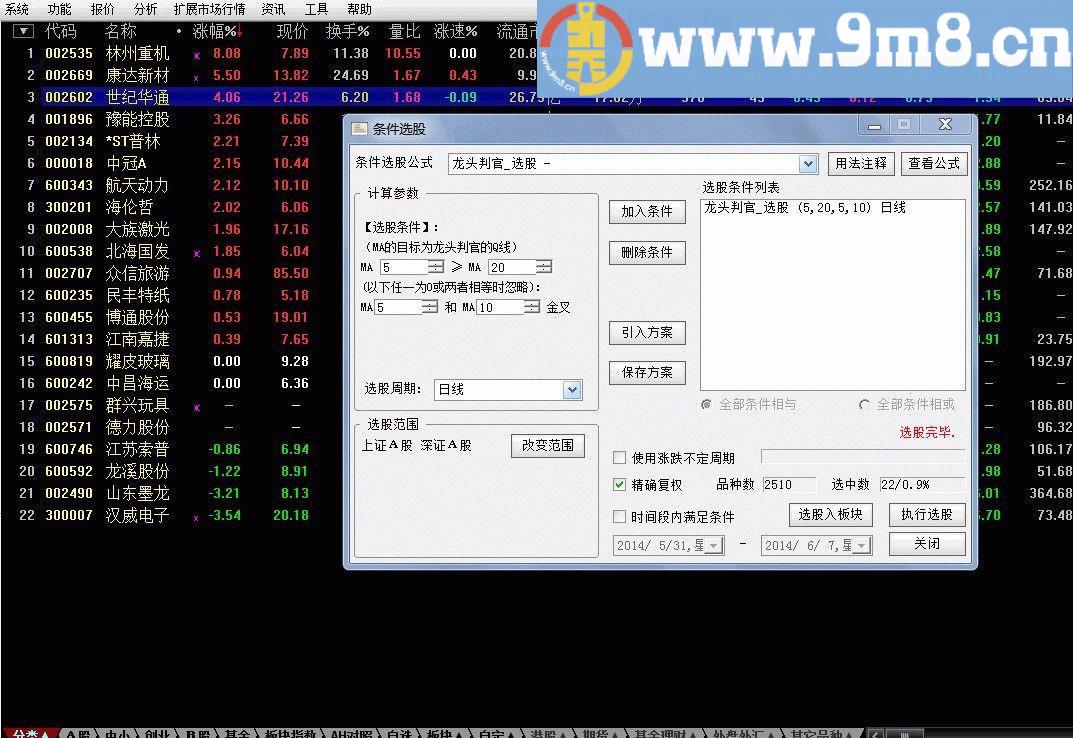Minimize the 条件选股 dialog
1073x738 pixels.
tap(874, 125)
